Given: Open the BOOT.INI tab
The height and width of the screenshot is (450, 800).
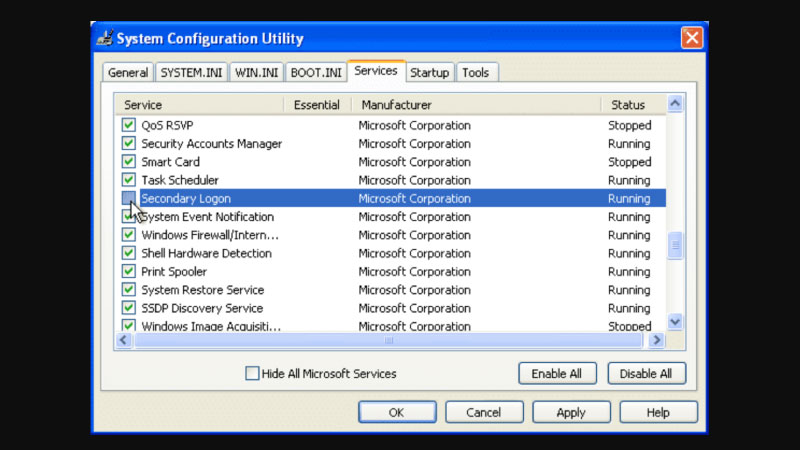Looking at the screenshot, I should 316,73.
